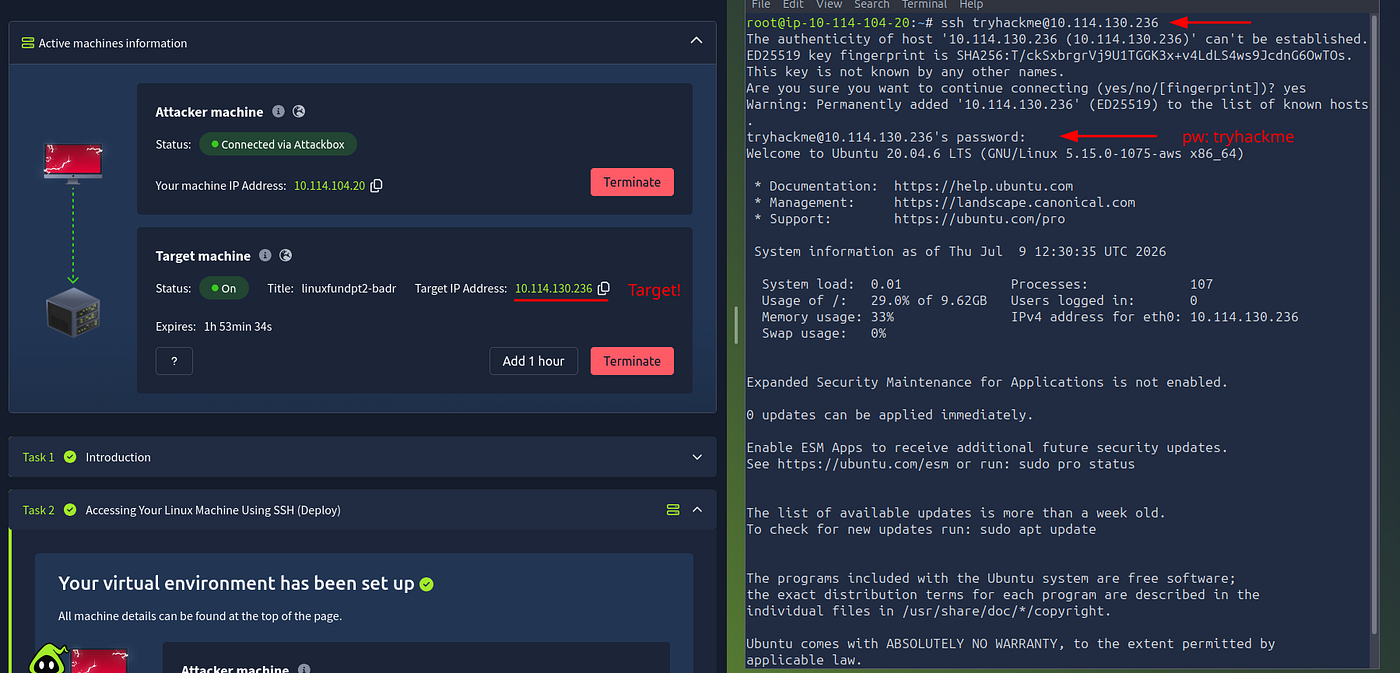Click the globe icon beside Attacker machine heading
1400x673 pixels.
(x=298, y=112)
